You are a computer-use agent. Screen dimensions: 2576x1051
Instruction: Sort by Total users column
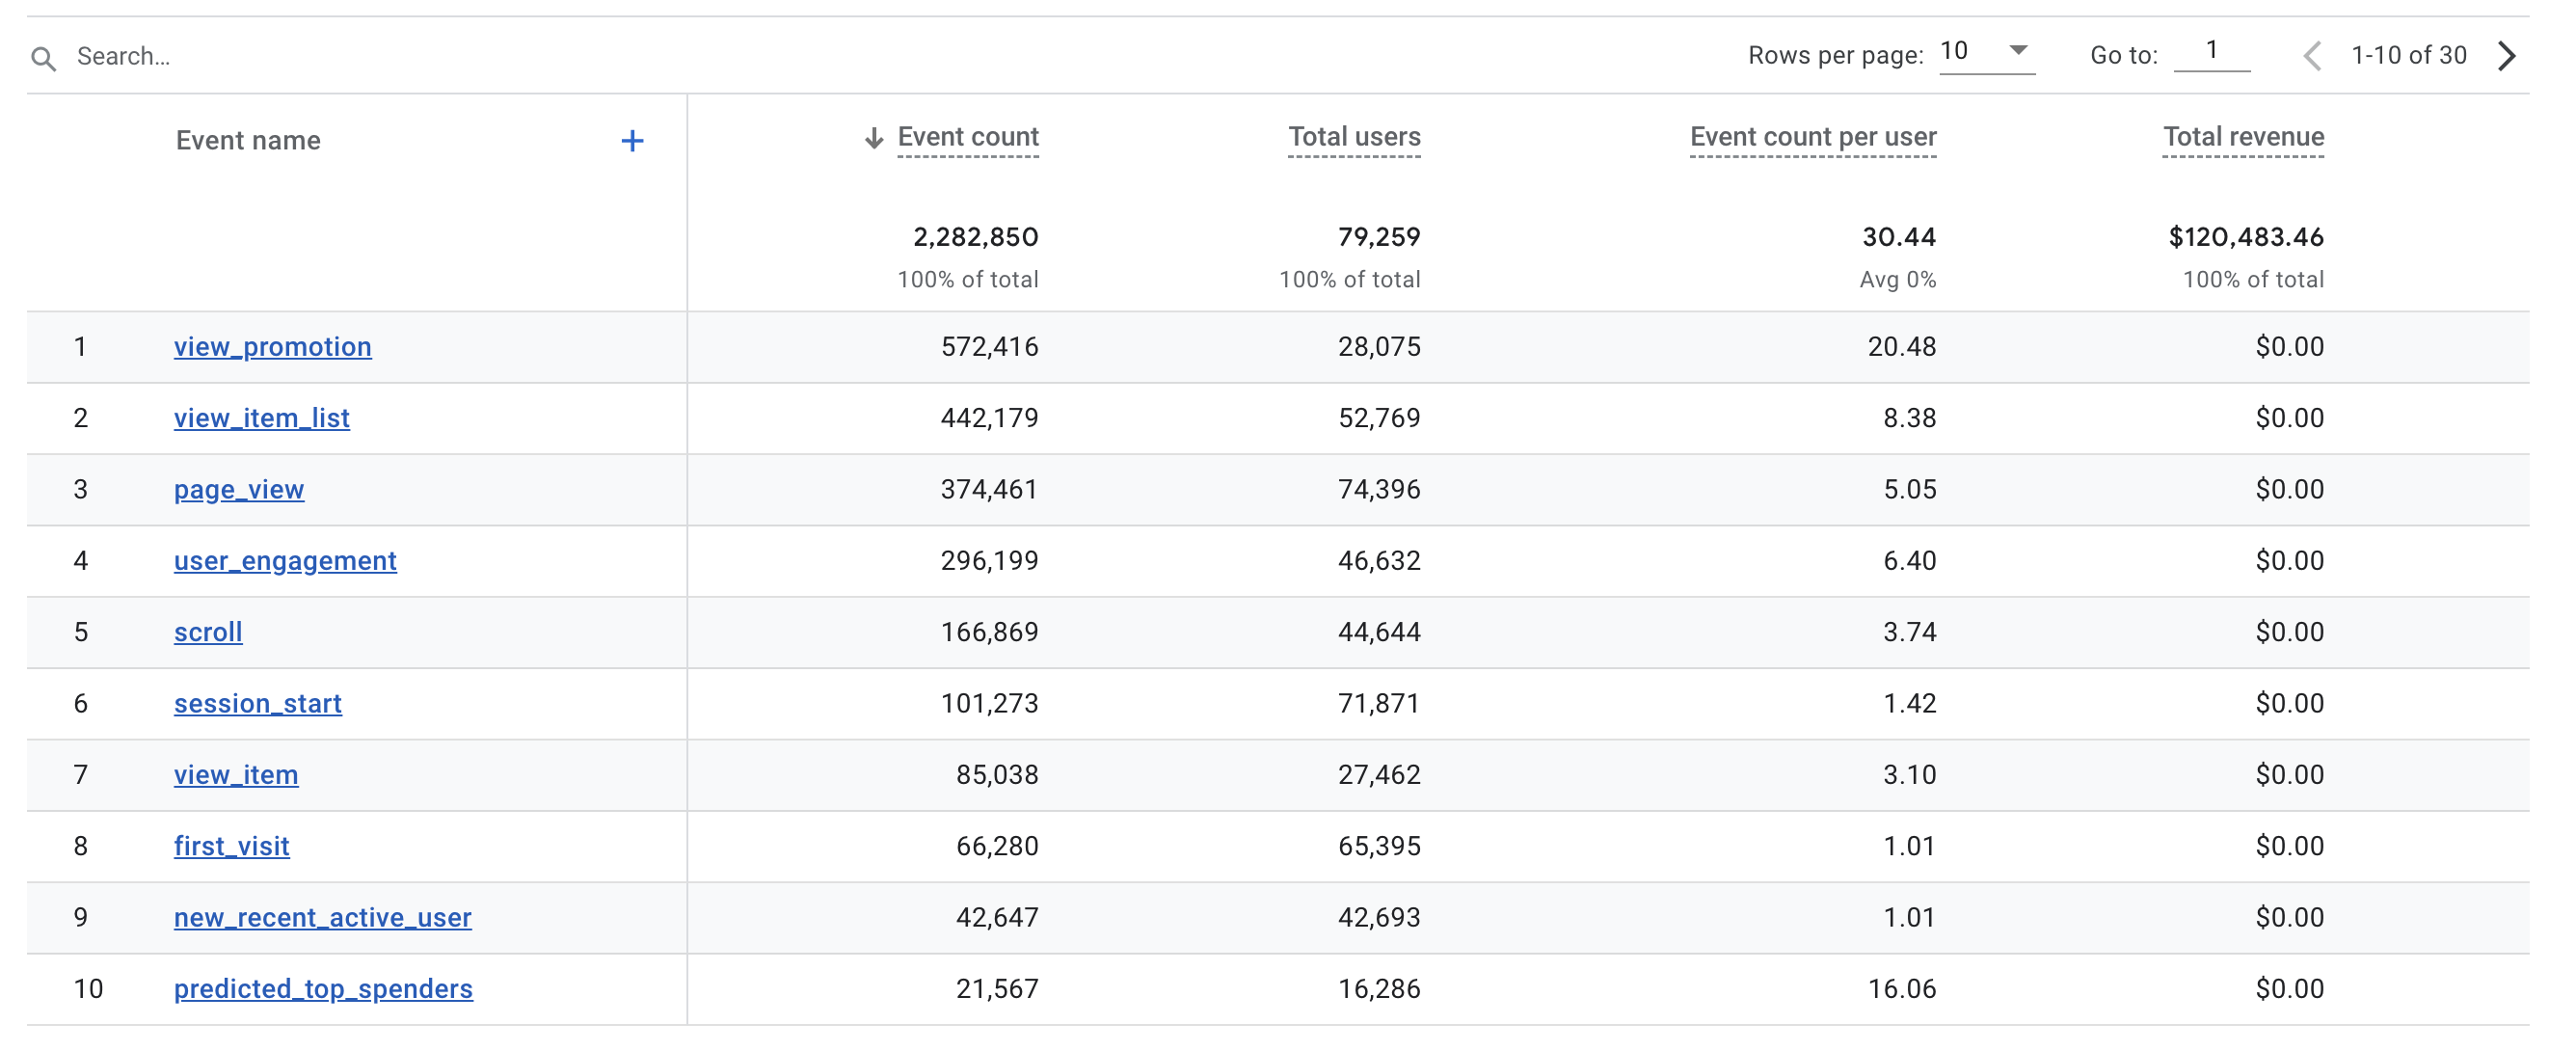tap(1354, 137)
